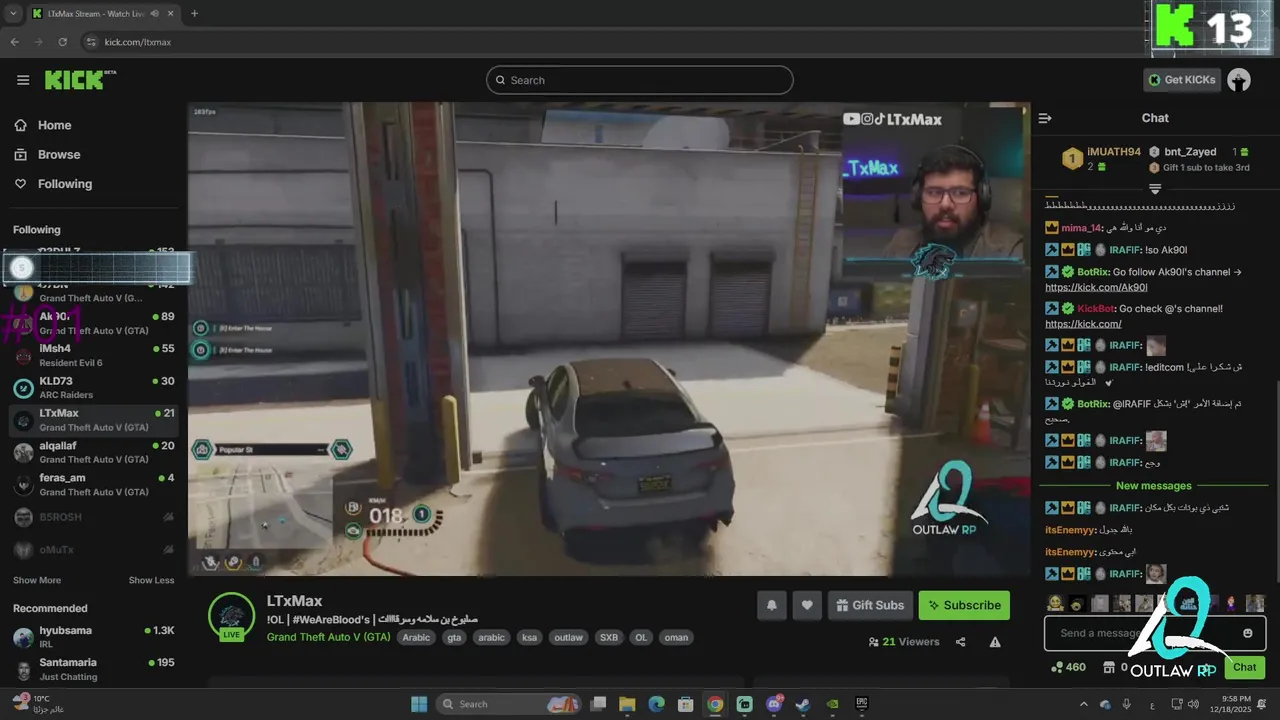
Task: Select the oman tag
Action: [x=676, y=638]
